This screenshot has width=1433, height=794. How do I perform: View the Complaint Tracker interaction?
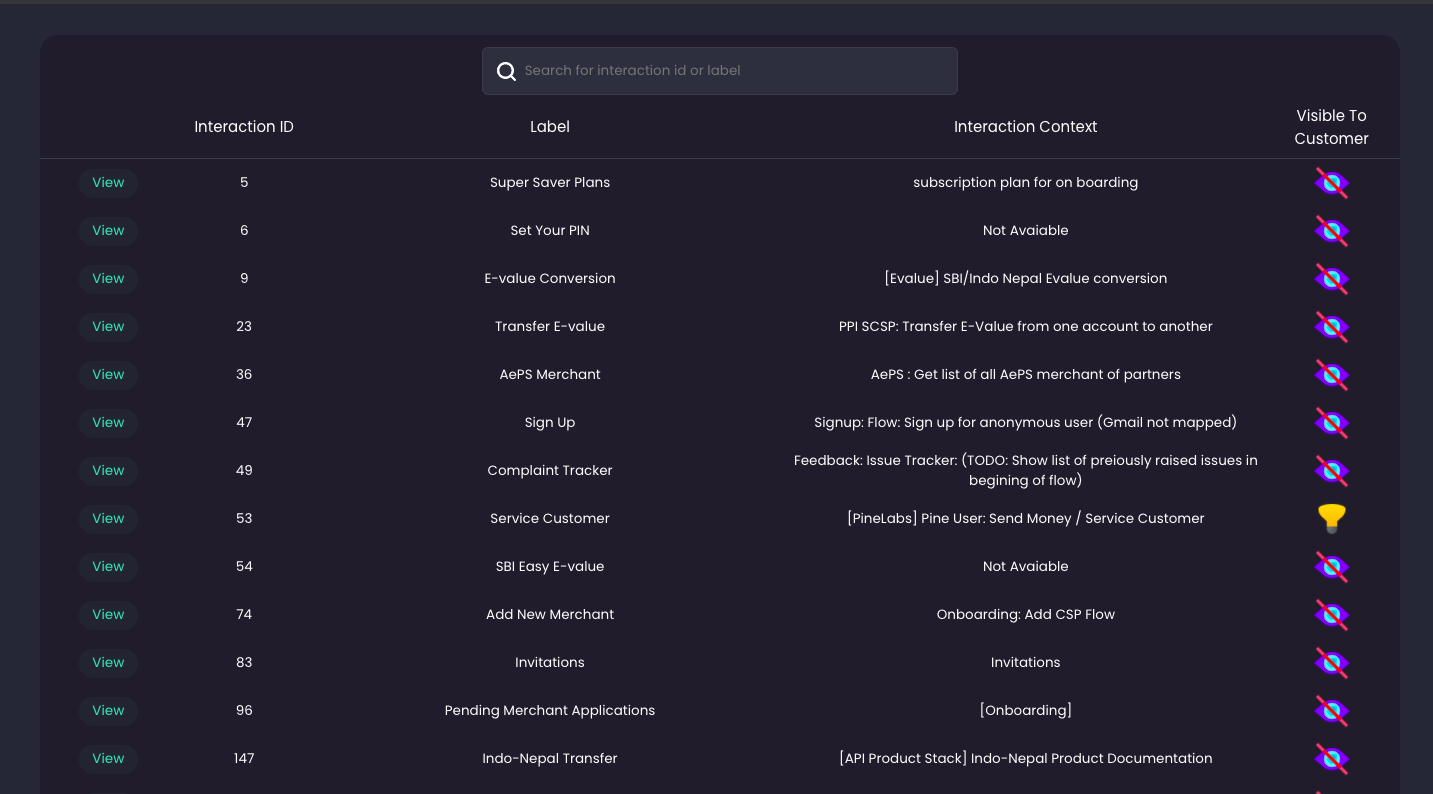click(108, 471)
